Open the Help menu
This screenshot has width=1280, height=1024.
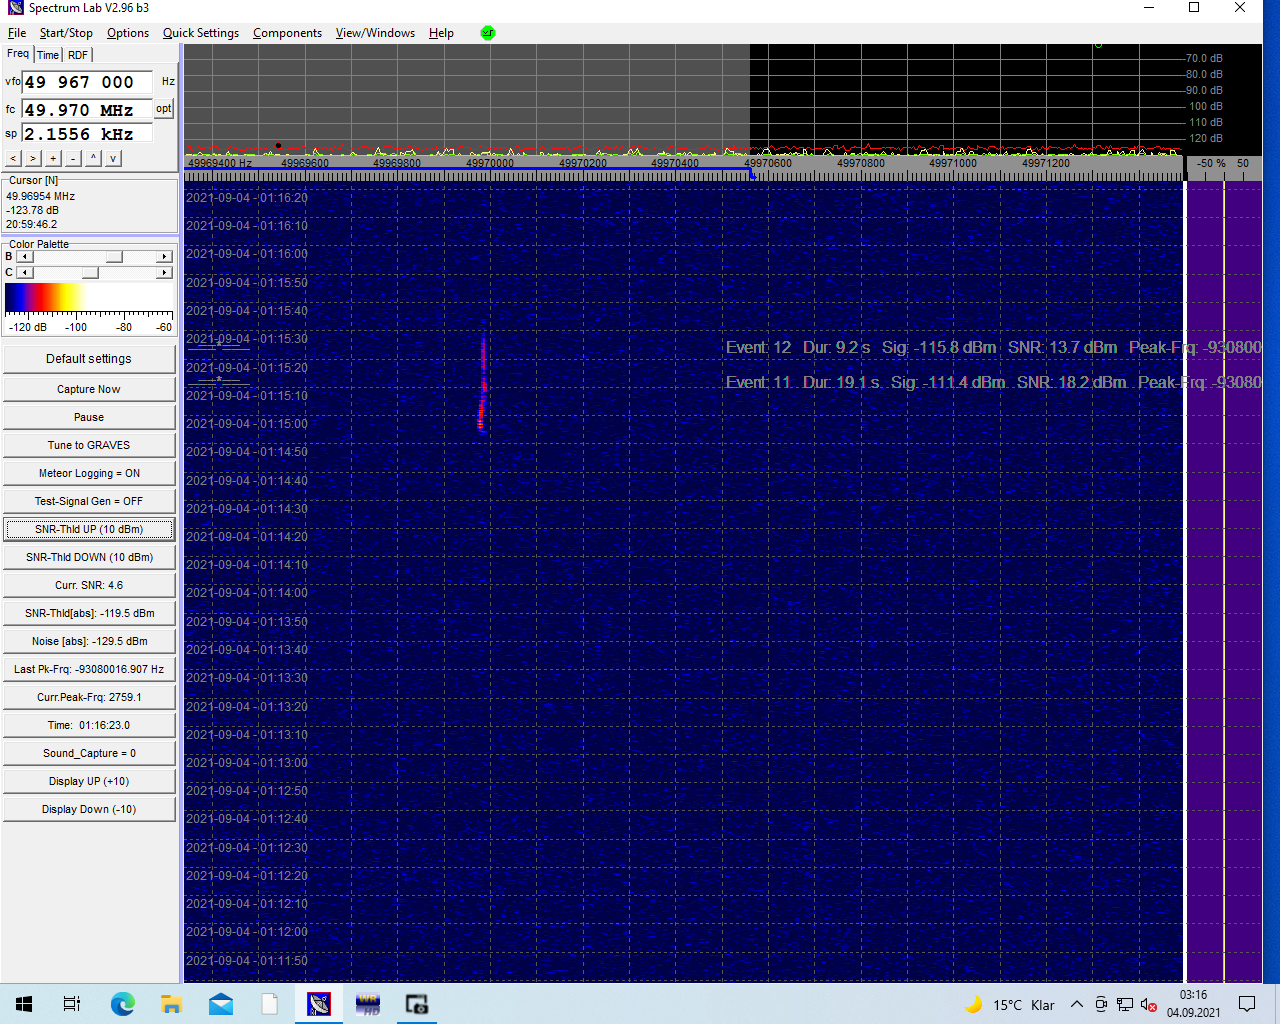point(441,33)
